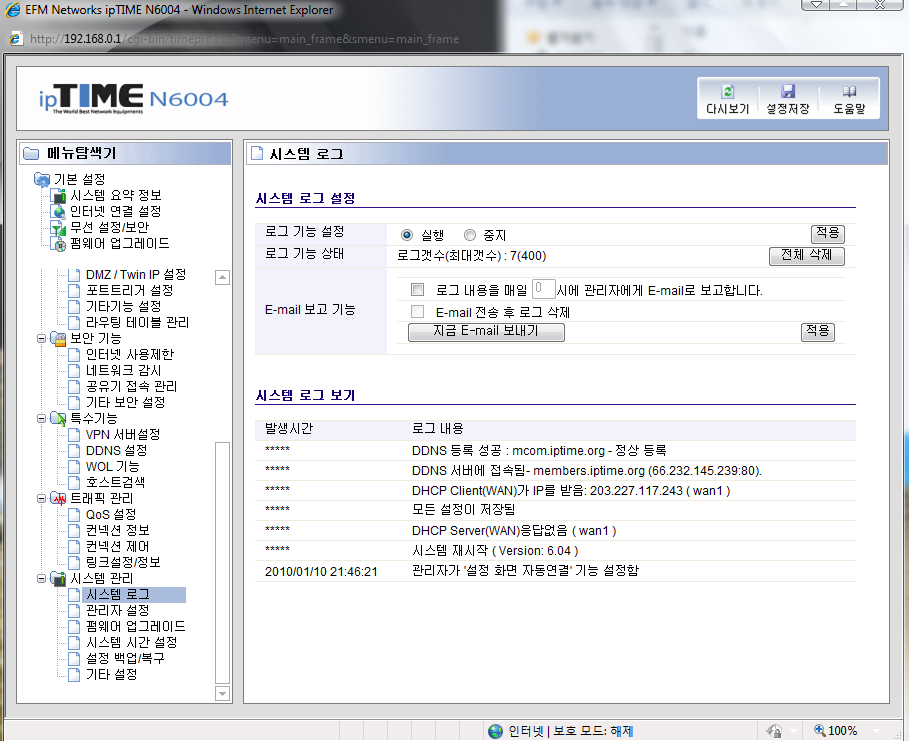The width and height of the screenshot is (909, 741).
Task: Click the 다시보기 refresh icon
Action: (727, 91)
